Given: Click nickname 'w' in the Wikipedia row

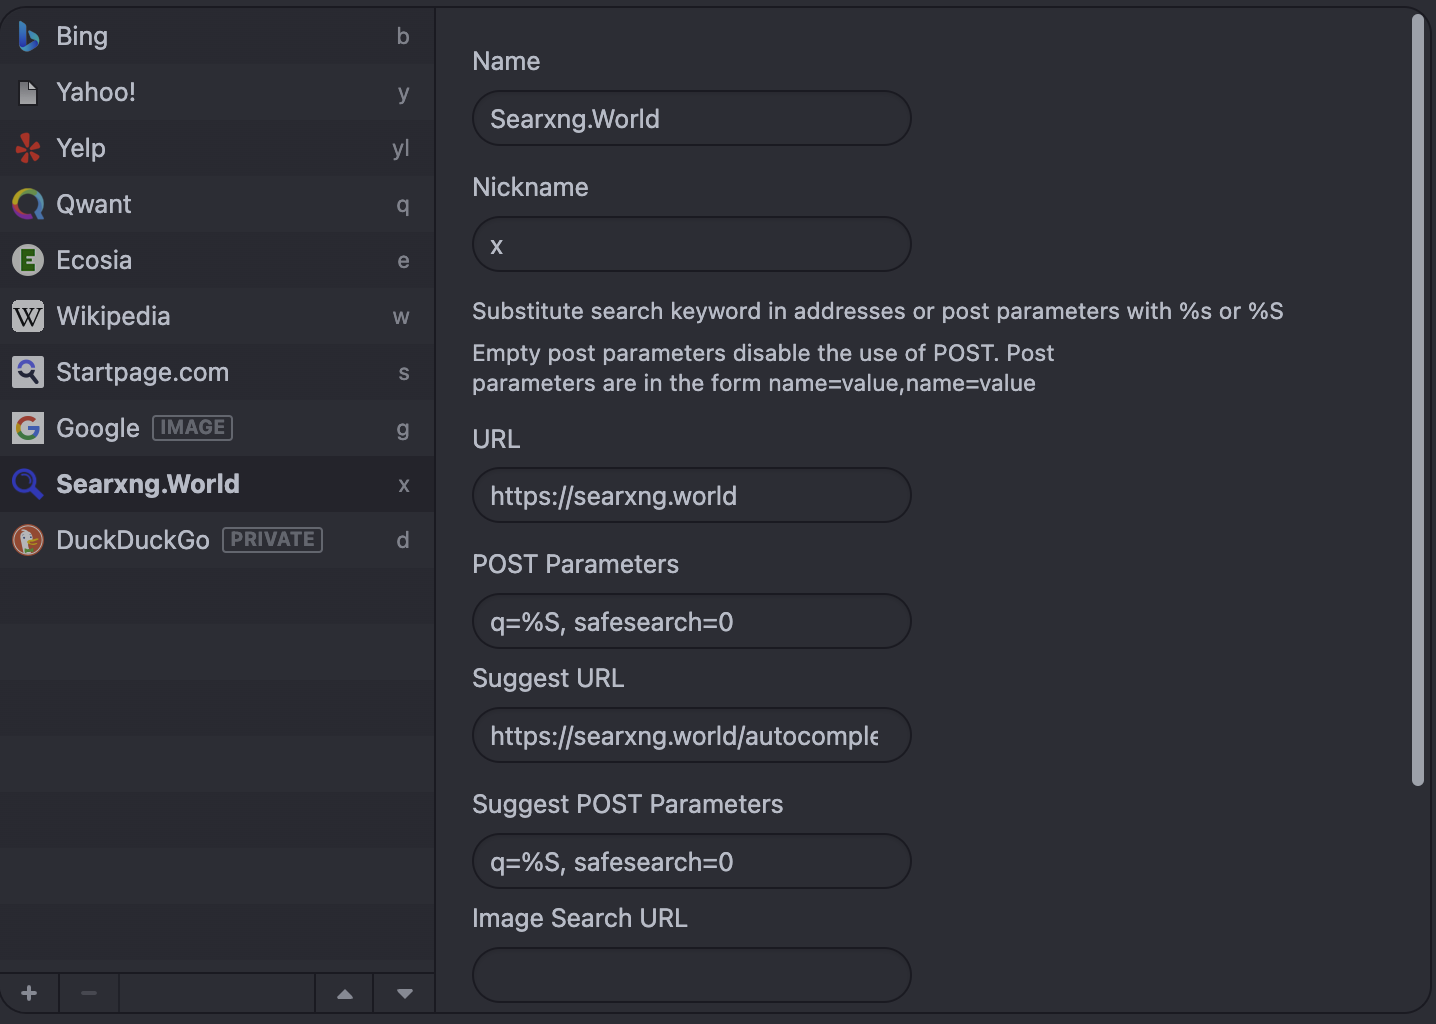Looking at the screenshot, I should [401, 317].
